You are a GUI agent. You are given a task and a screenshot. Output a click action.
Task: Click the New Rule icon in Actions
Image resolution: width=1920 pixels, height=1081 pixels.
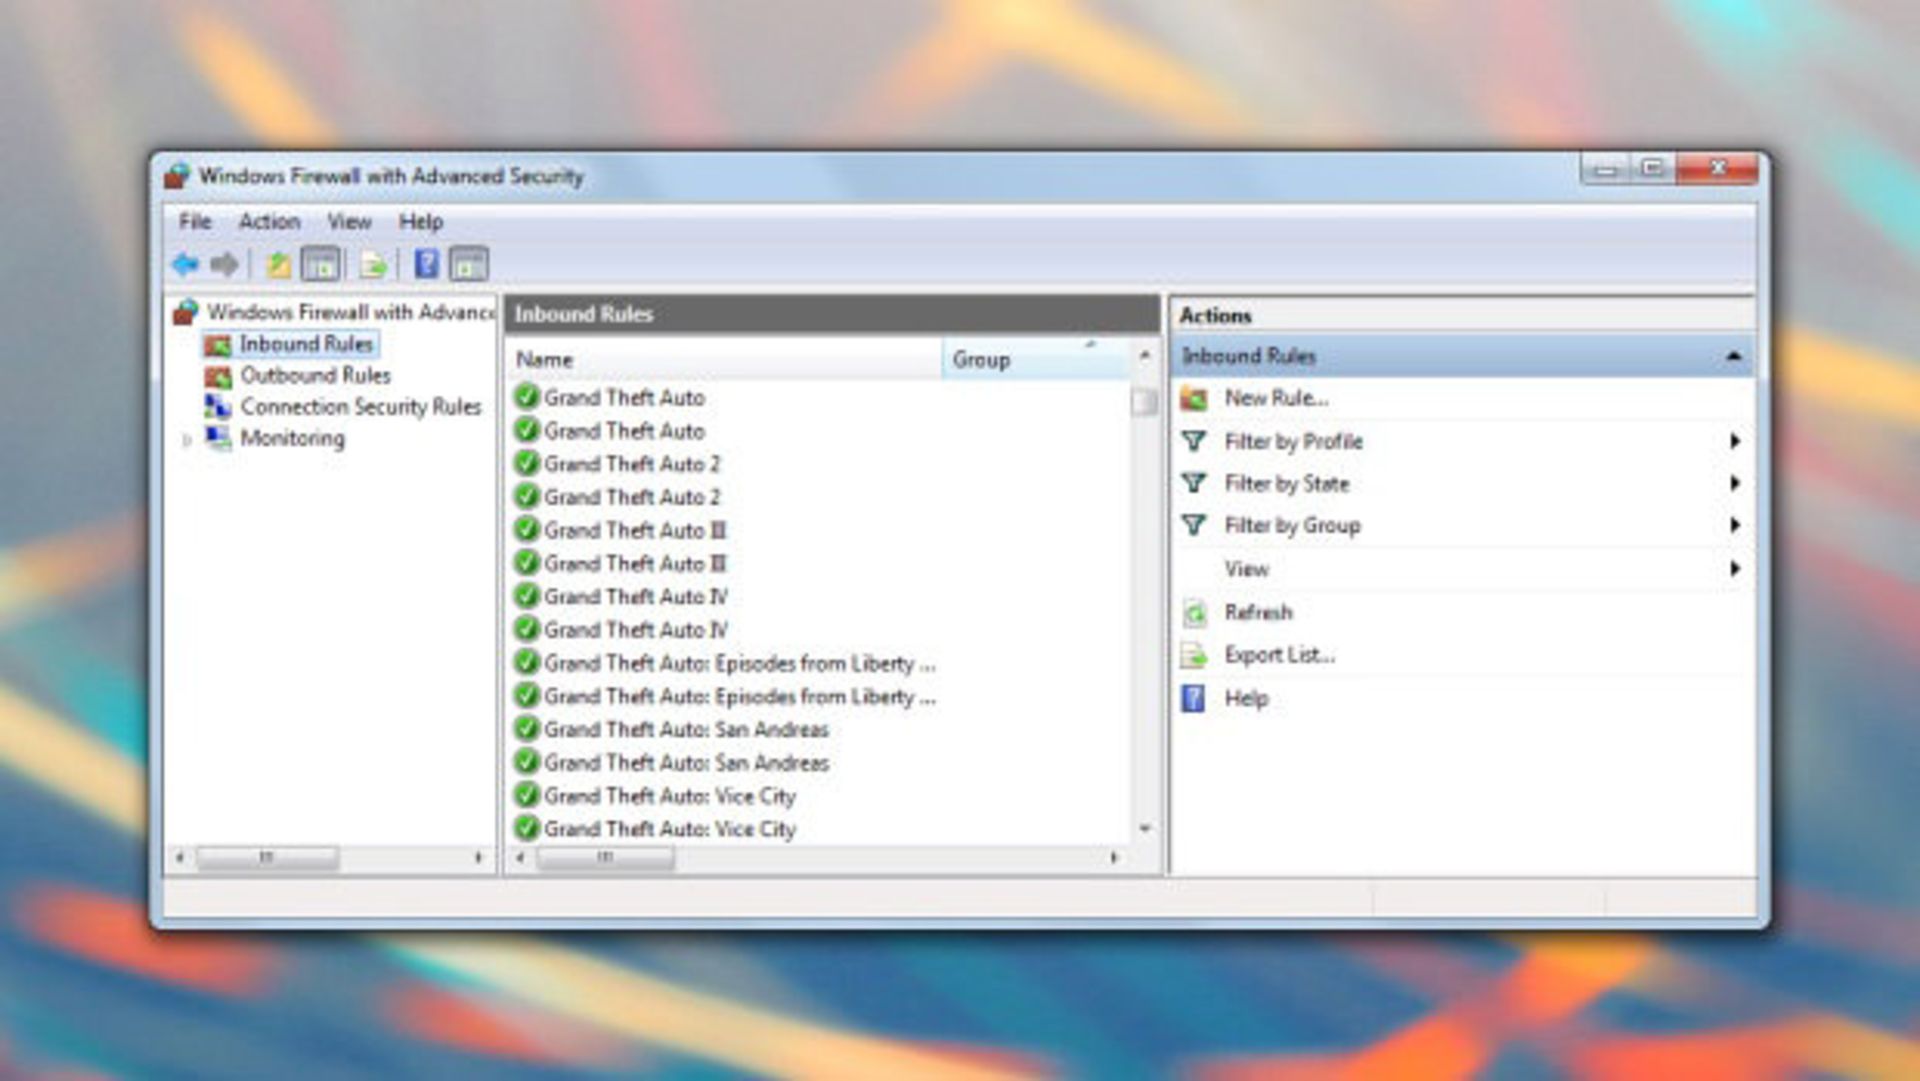[1194, 399]
